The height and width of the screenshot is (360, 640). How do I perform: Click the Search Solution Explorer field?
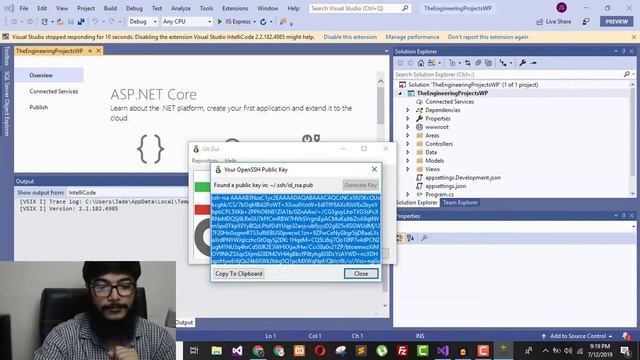coord(513,75)
